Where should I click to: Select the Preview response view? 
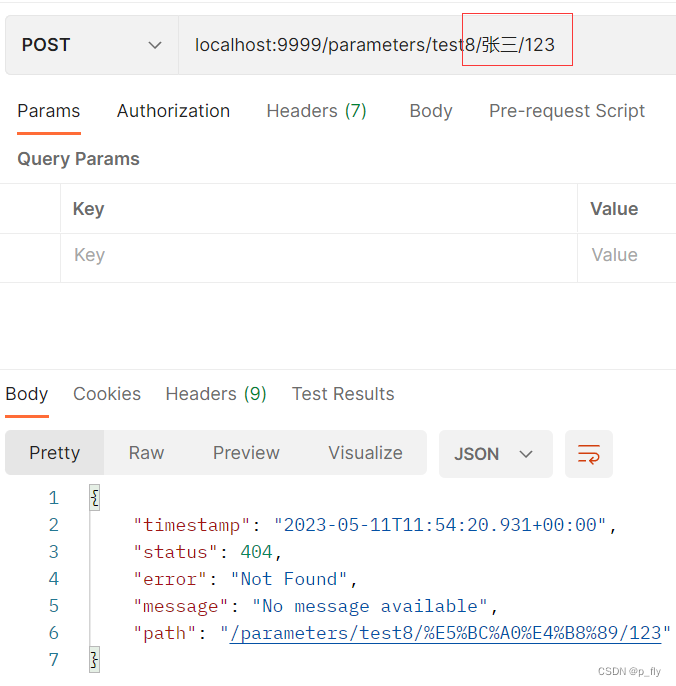pos(246,453)
